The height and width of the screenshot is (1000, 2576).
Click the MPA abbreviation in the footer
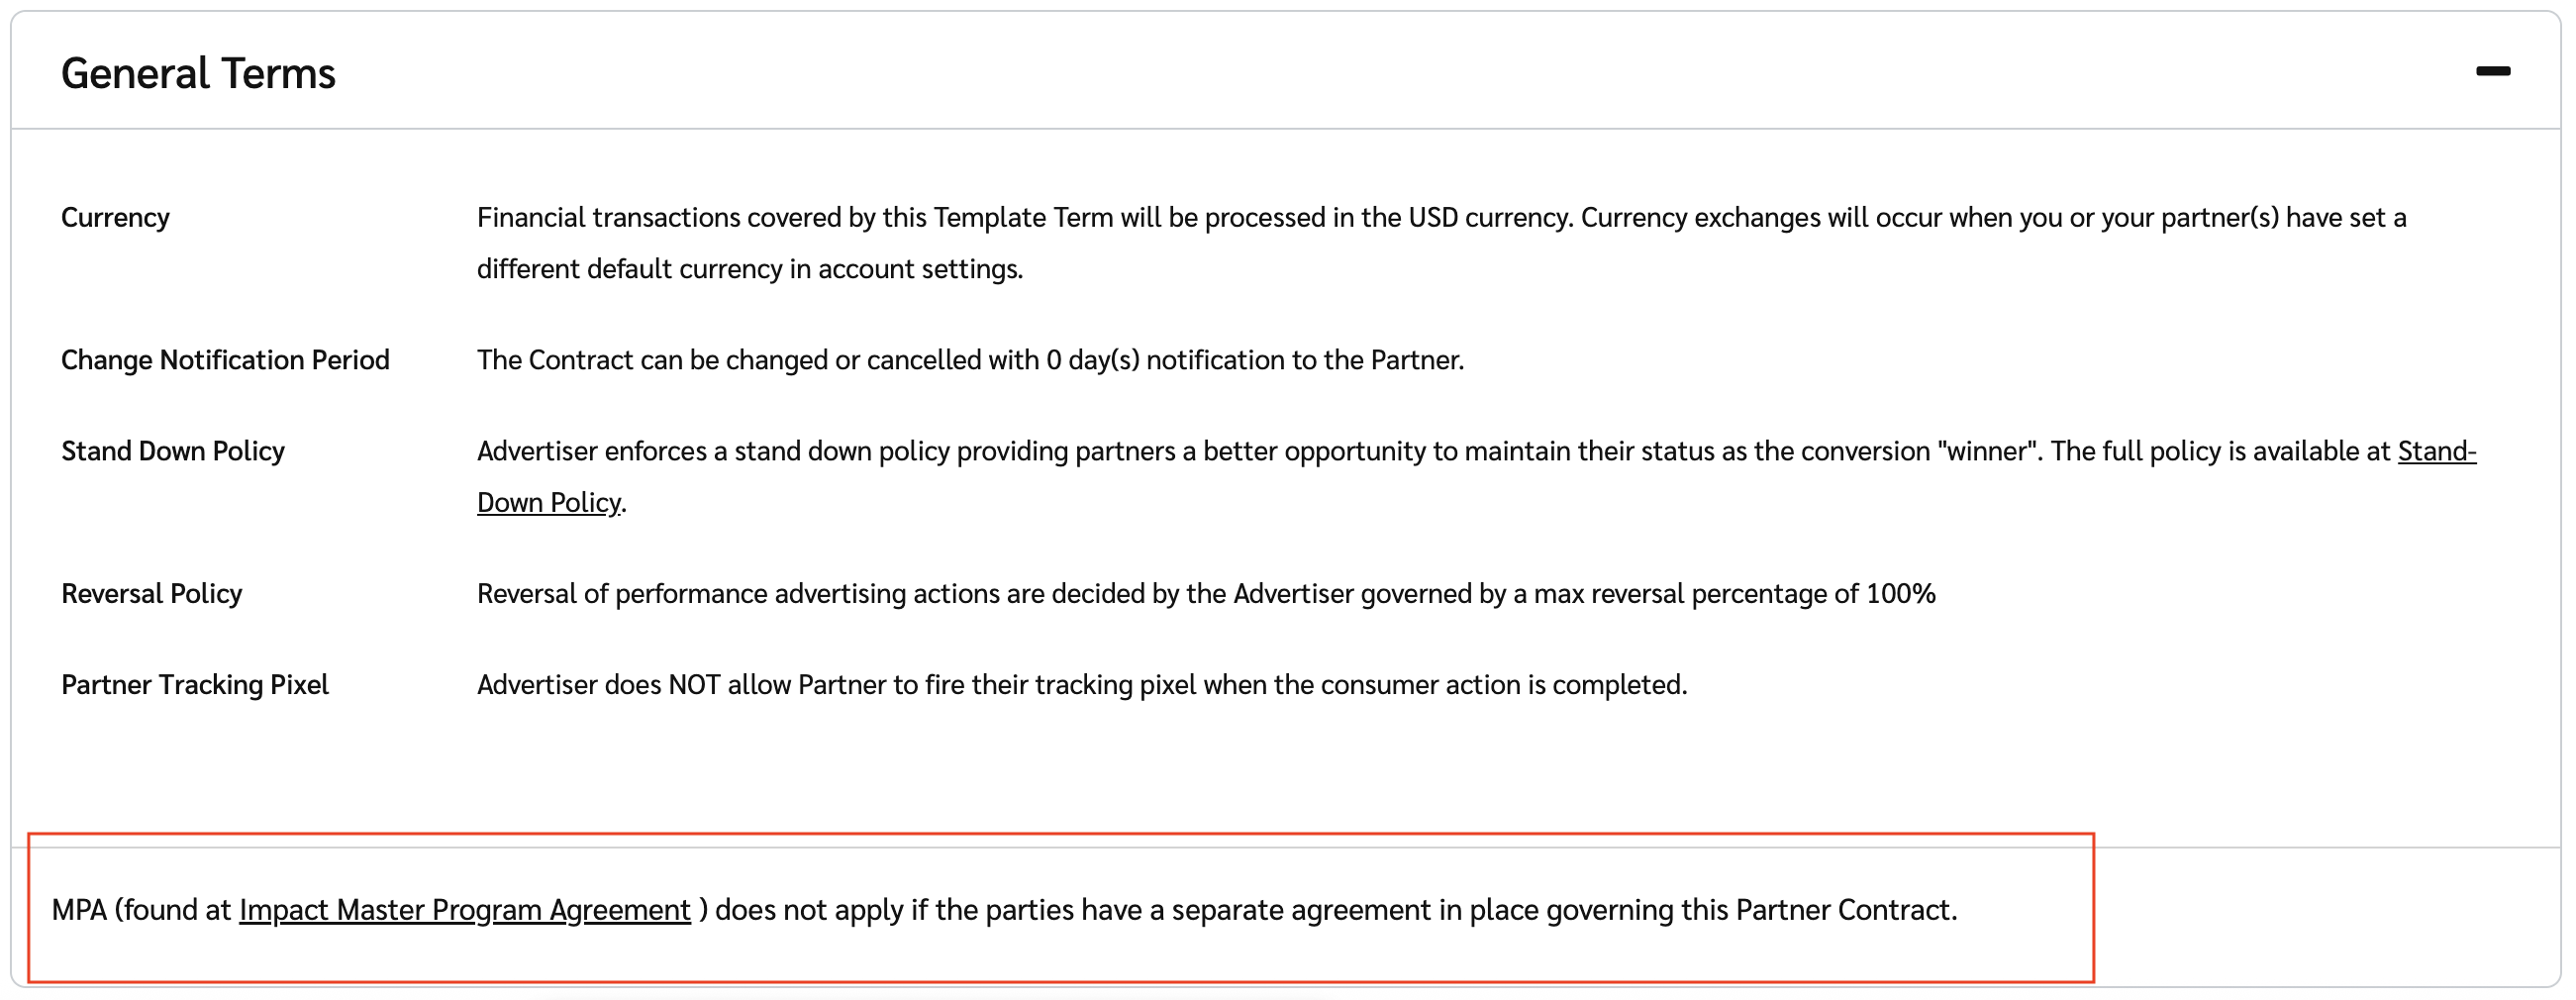coord(79,910)
